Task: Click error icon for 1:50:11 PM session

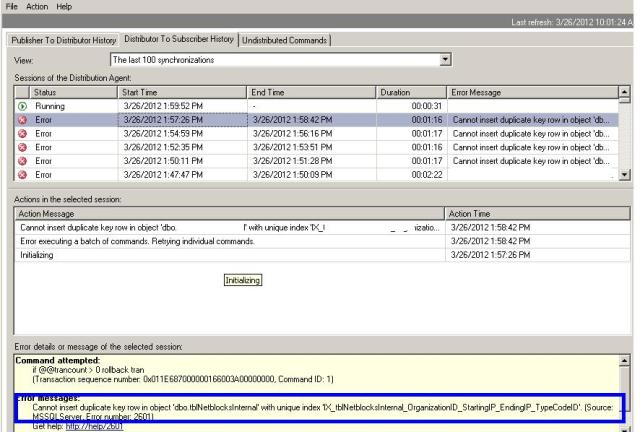Action: pyautogui.click(x=22, y=161)
